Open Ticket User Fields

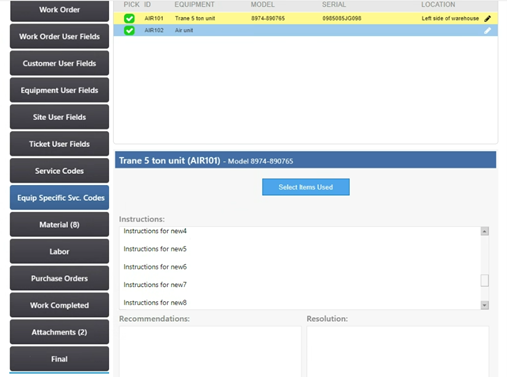coord(59,144)
